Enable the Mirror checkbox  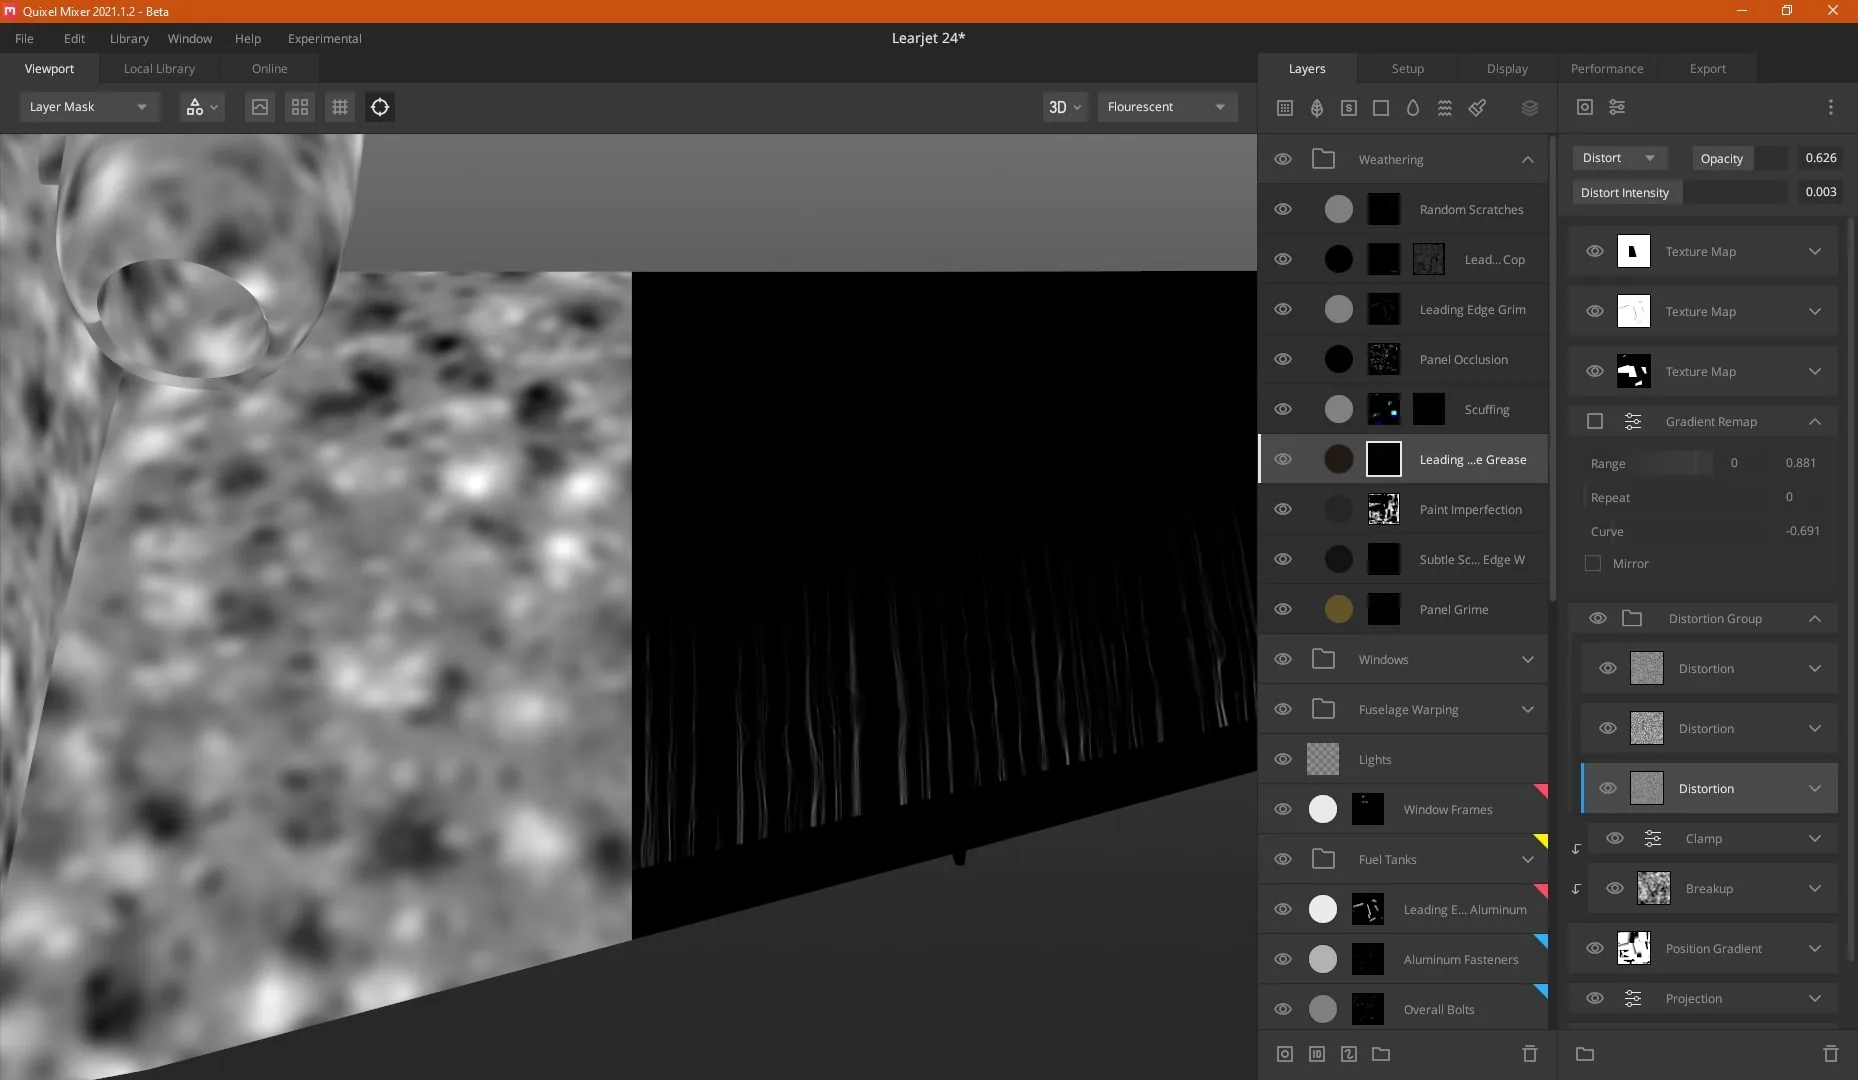click(x=1593, y=563)
